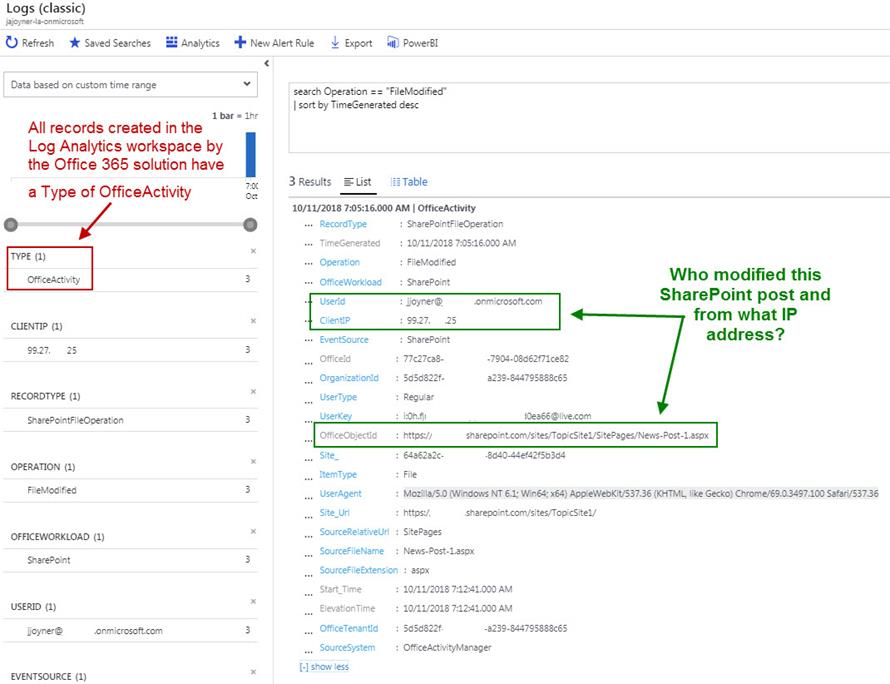Screen dimensions: 890x684
Task: Open PowerBI from toolbar
Action: pyautogui.click(x=392, y=43)
